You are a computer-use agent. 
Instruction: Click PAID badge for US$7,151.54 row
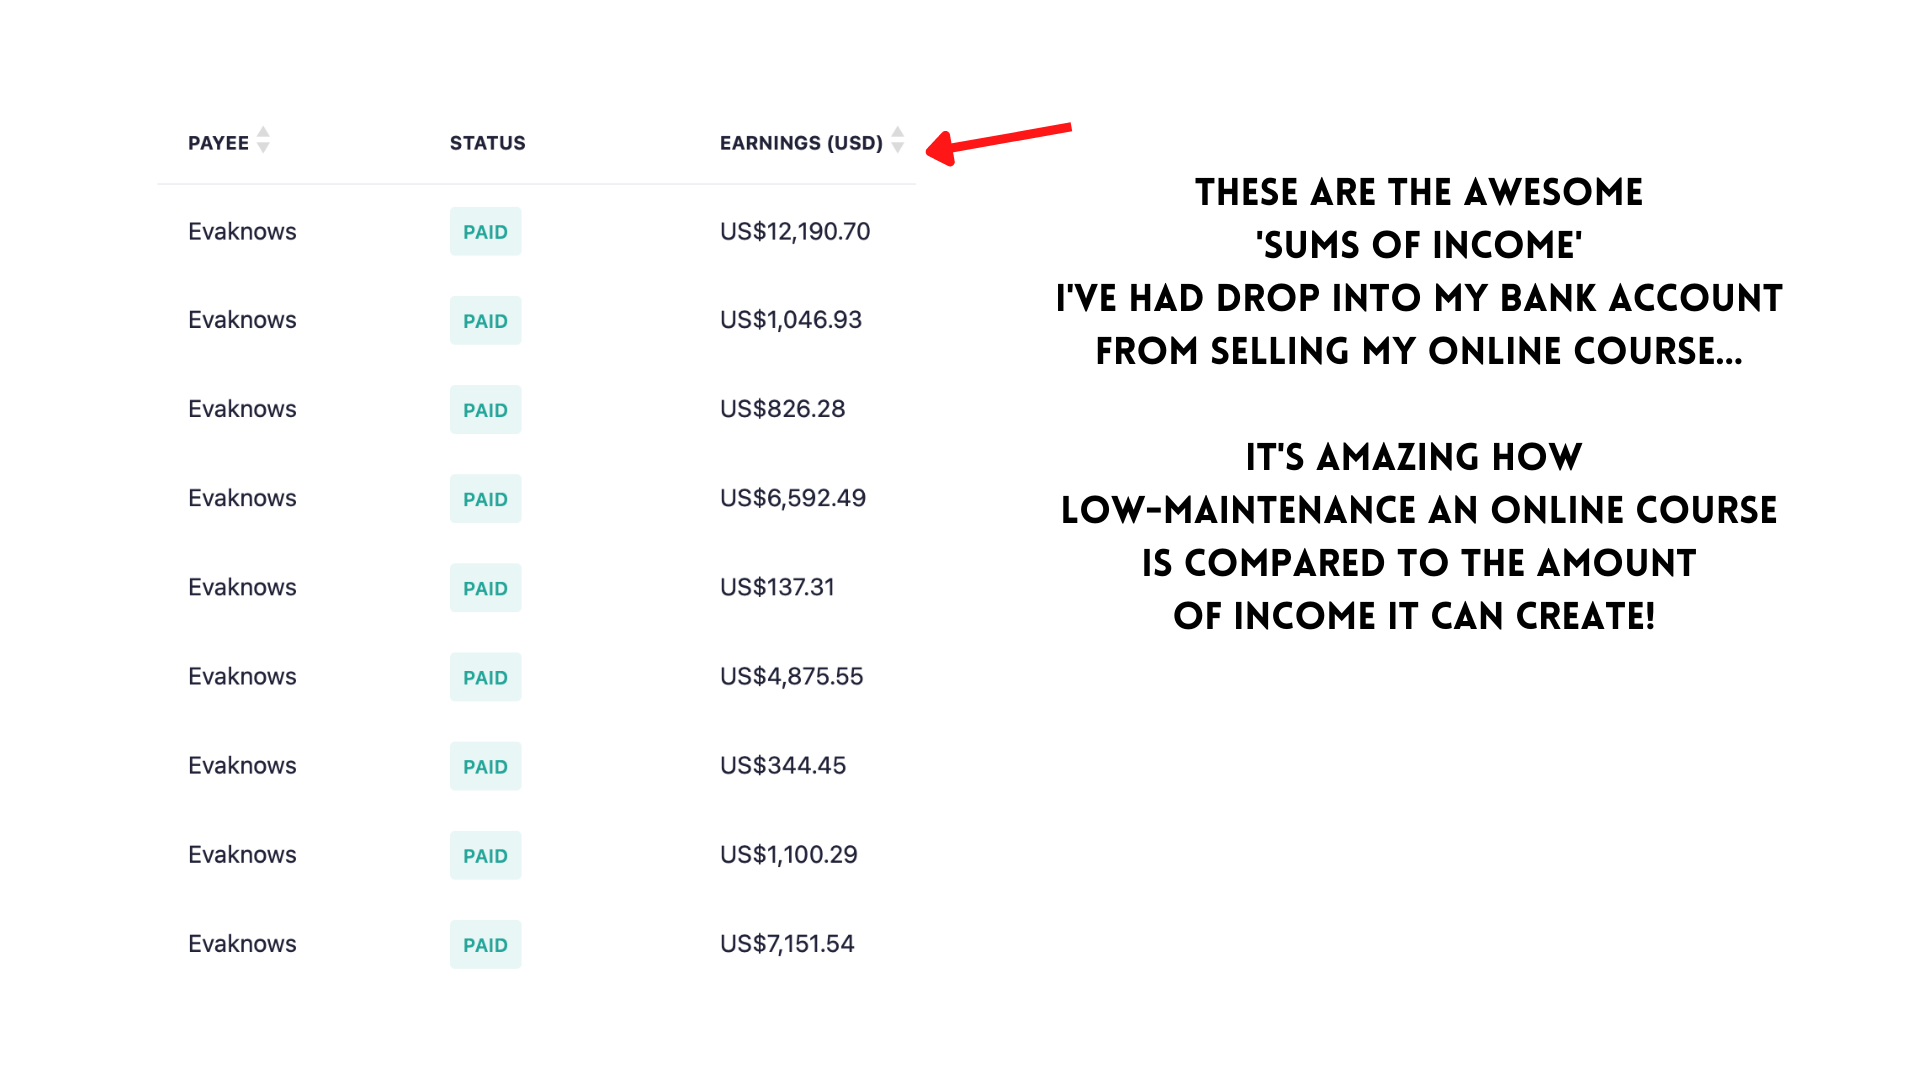click(x=485, y=944)
